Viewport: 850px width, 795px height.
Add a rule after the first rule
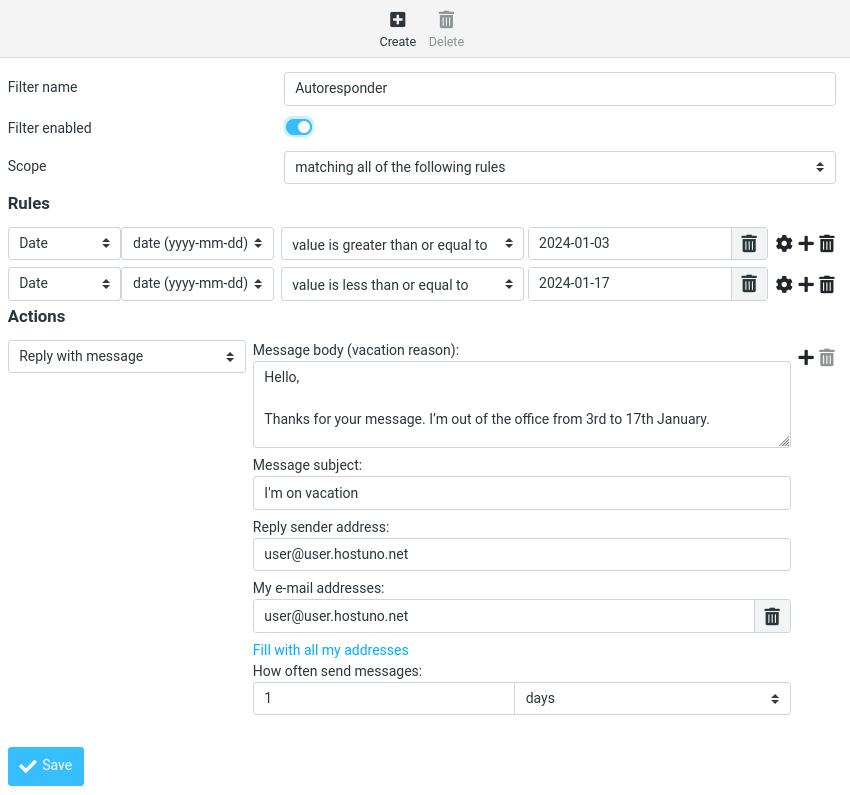806,244
